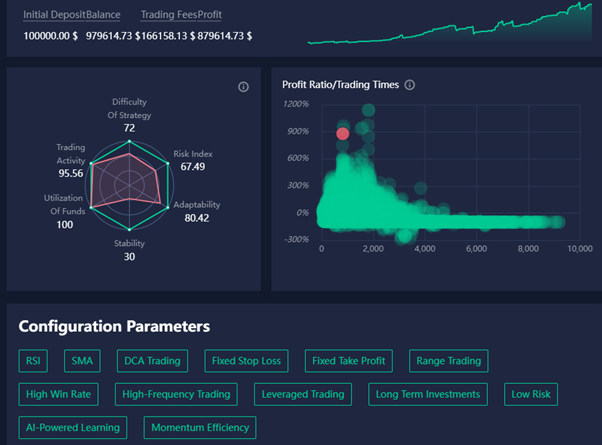The height and width of the screenshot is (445, 602).
Task: Click the red highlighted scatter point
Action: [343, 133]
